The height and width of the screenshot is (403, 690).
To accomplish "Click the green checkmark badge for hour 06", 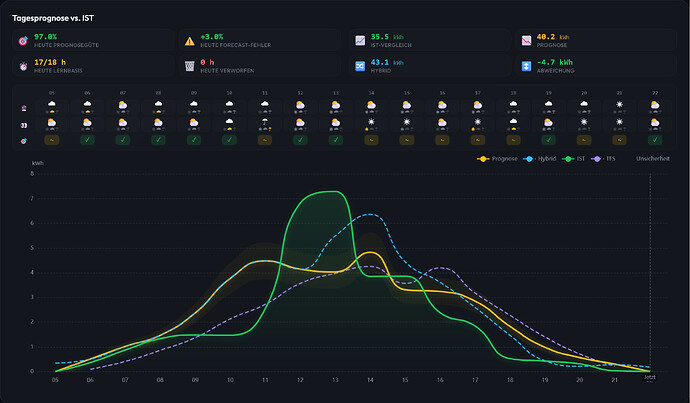I will pos(88,140).
